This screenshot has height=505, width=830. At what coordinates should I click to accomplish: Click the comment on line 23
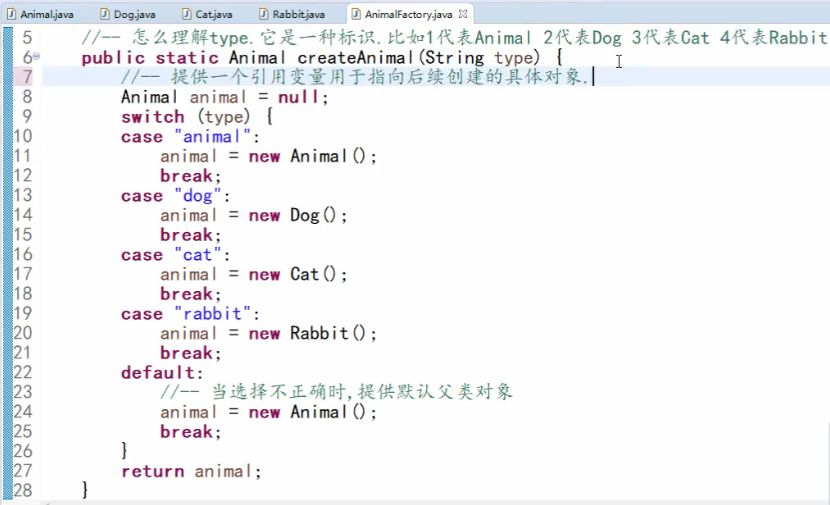click(x=337, y=392)
